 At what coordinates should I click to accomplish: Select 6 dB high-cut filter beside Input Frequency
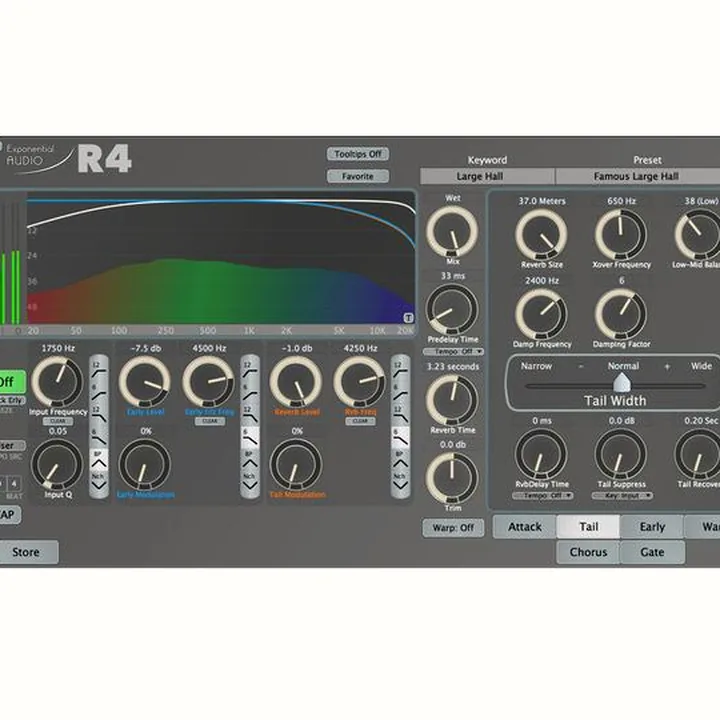tap(99, 436)
